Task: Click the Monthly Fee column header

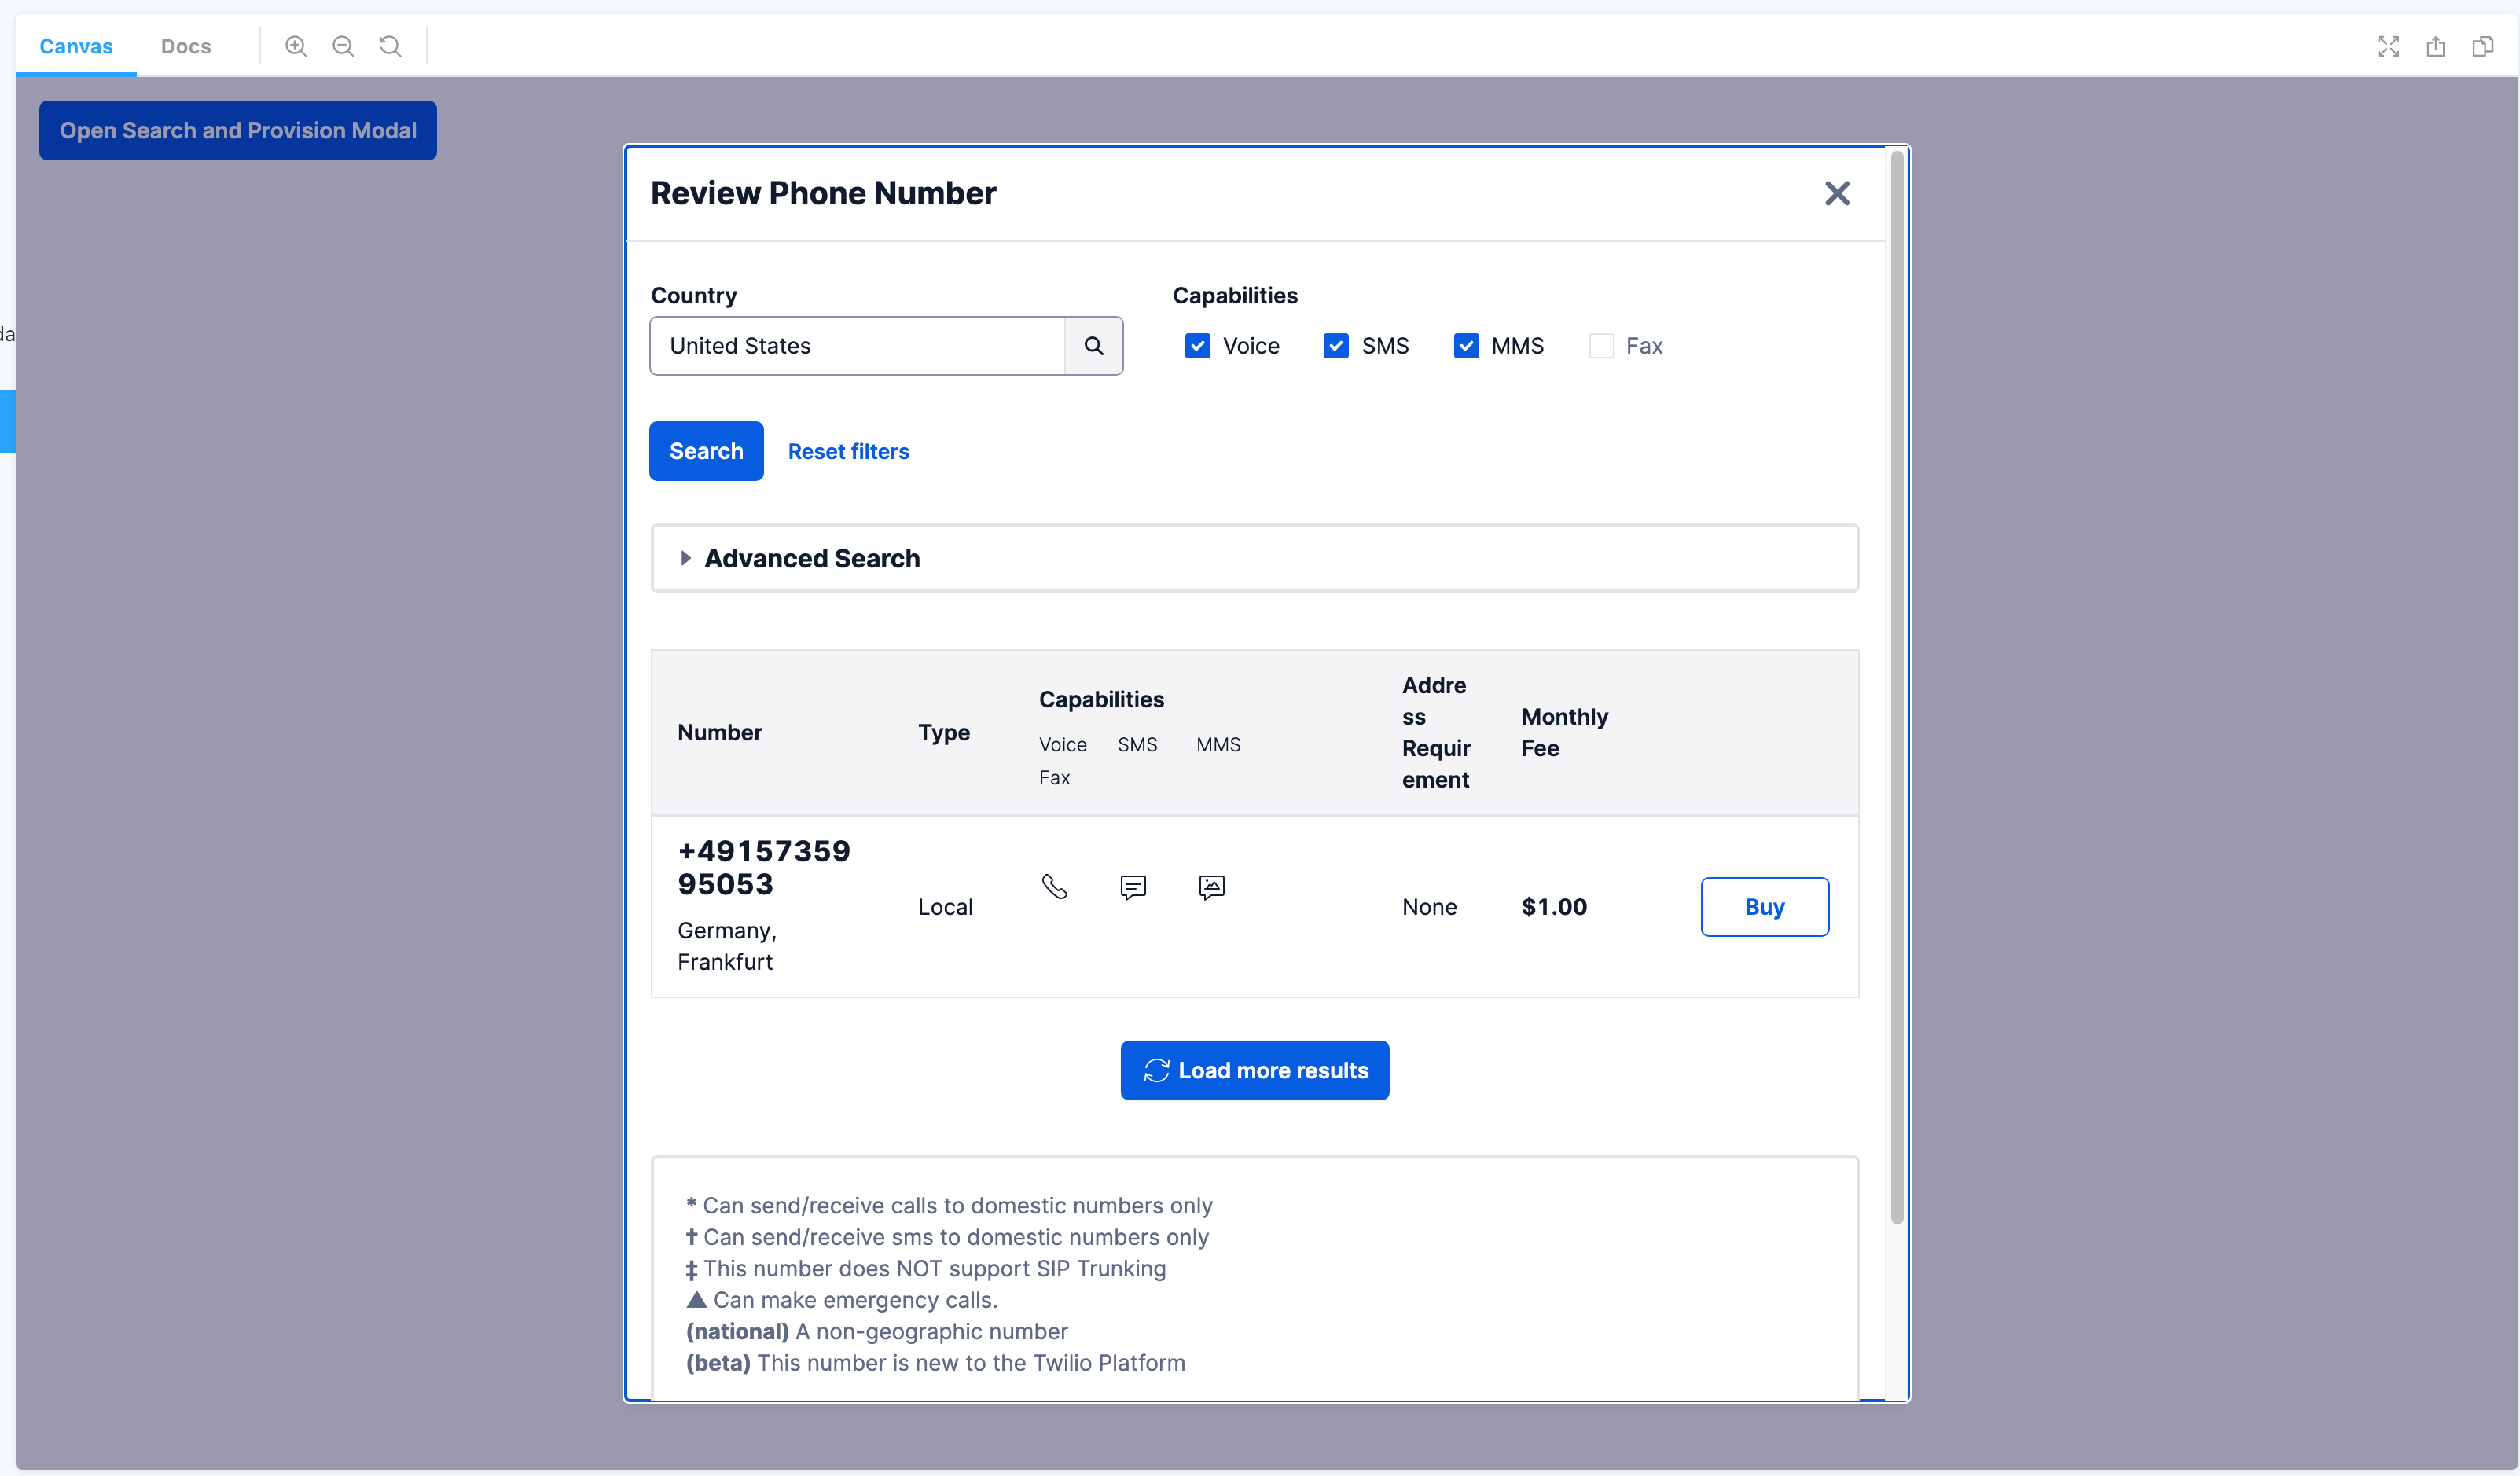Action: point(1564,732)
